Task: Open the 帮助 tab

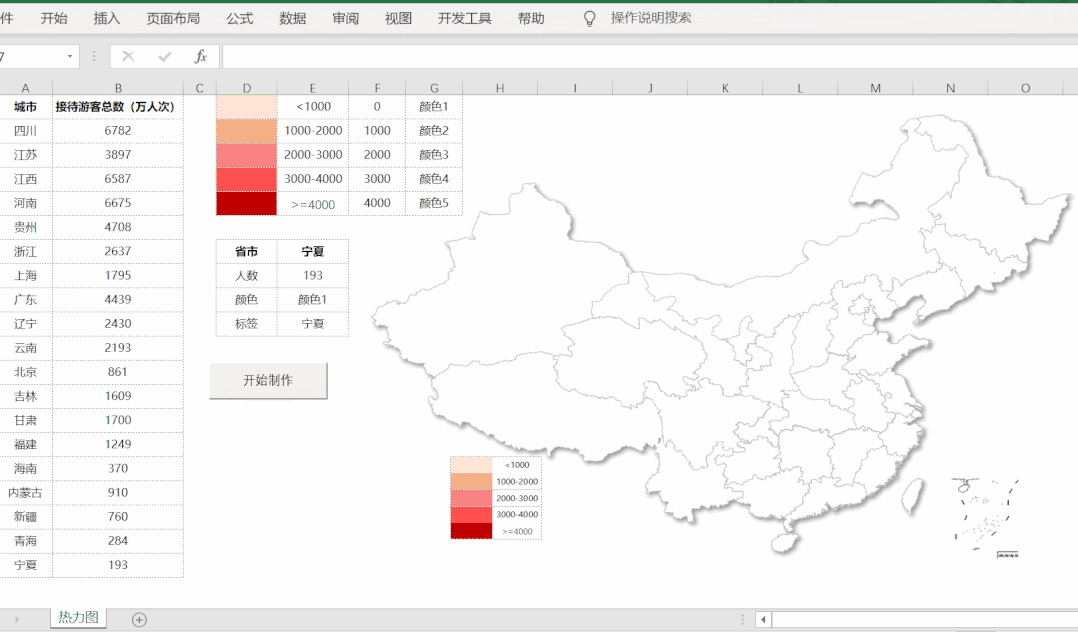Action: coord(531,19)
